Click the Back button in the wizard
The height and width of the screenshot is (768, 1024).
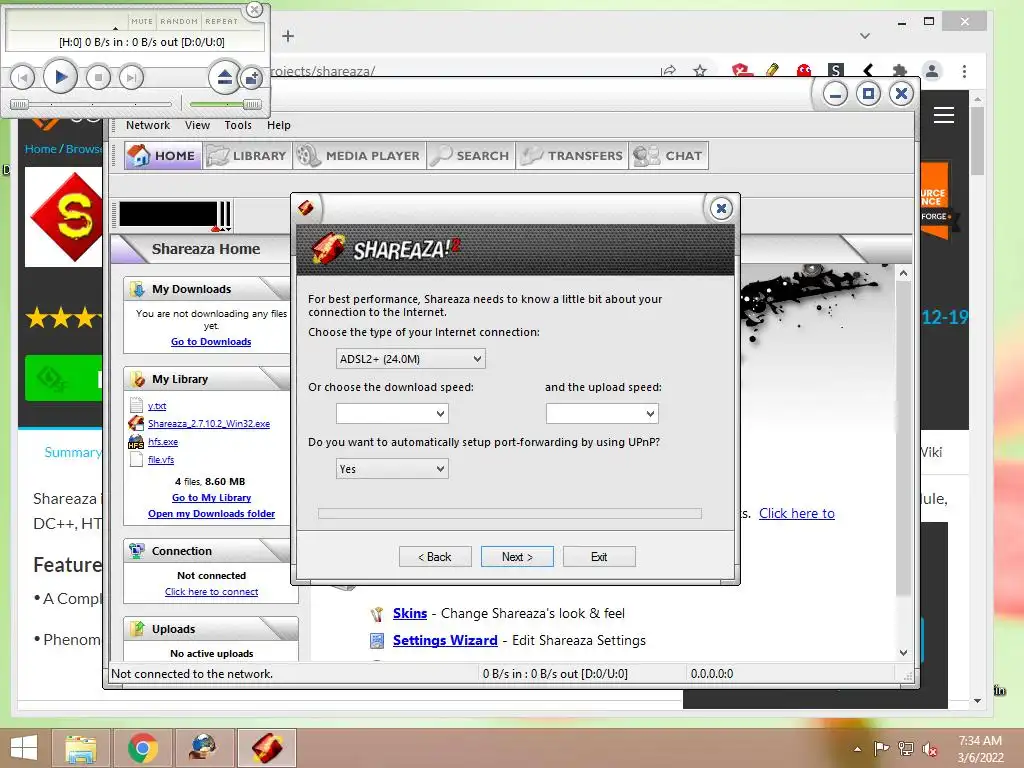coord(435,556)
